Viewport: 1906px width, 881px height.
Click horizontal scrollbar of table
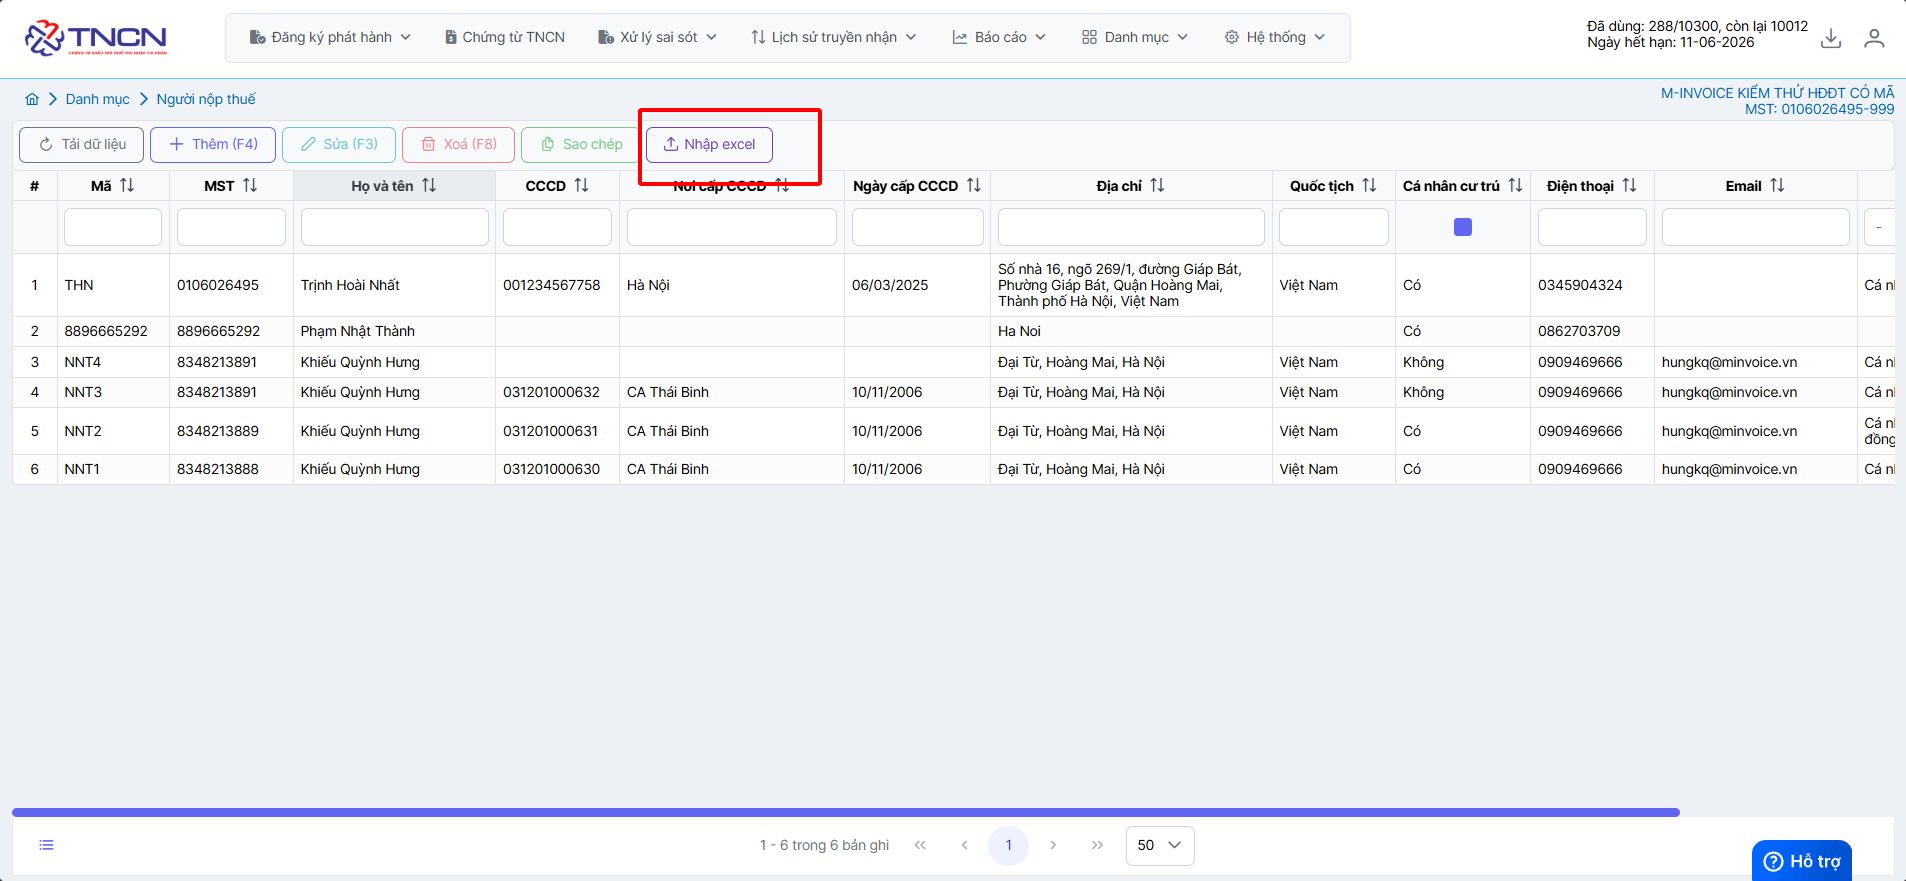(x=846, y=812)
